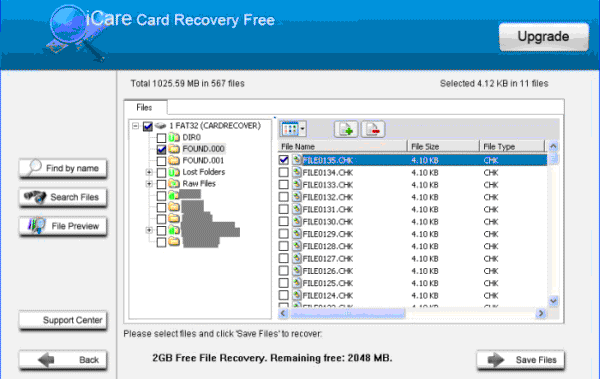Select the DIR0 tree label
This screenshot has width=600, height=379.
click(x=191, y=137)
